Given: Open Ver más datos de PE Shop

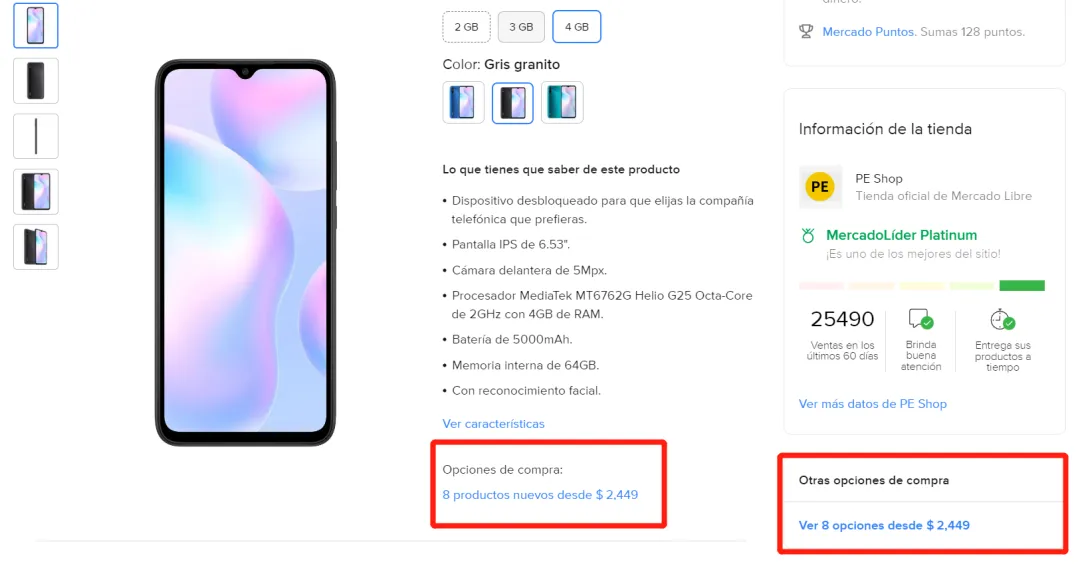Looking at the screenshot, I should click(872, 404).
